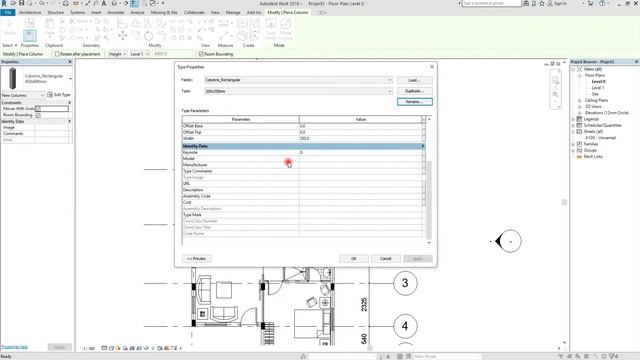Open the File menu tab
Screen dimensions: 640x360
[x=8, y=13]
